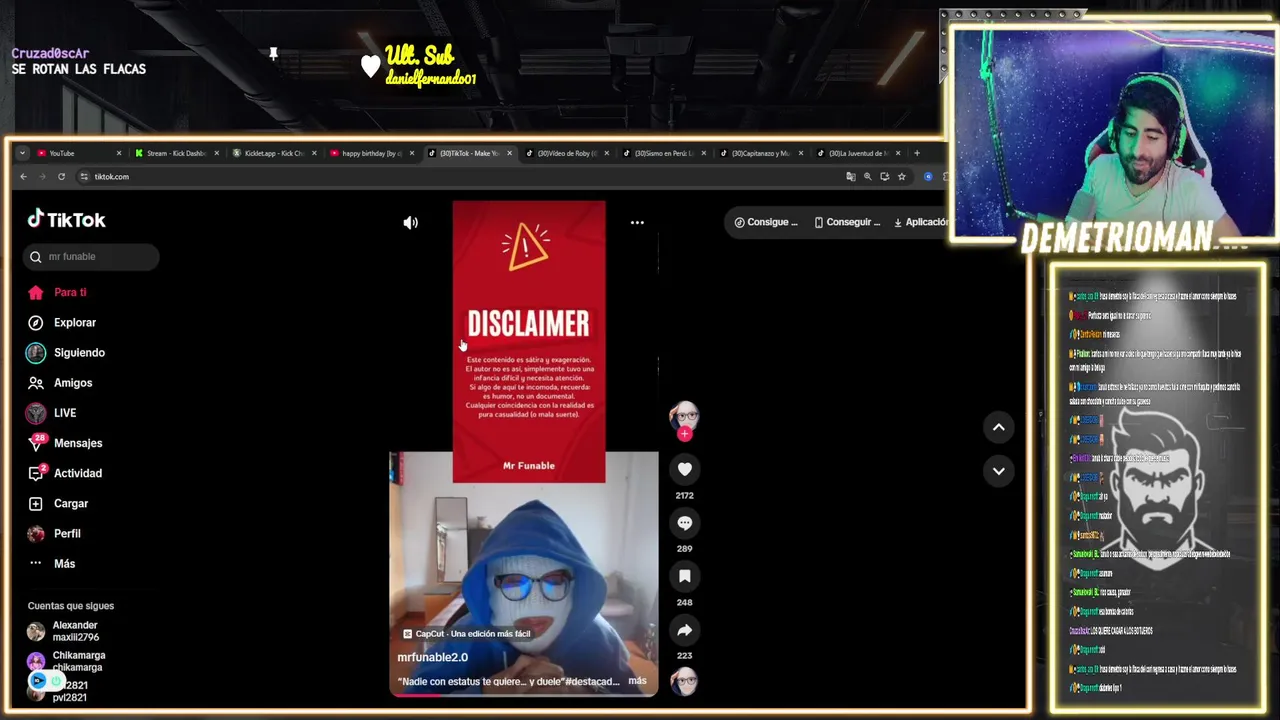Click the Aplicación download button
Screen dimensions: 1280x720
(921, 222)
